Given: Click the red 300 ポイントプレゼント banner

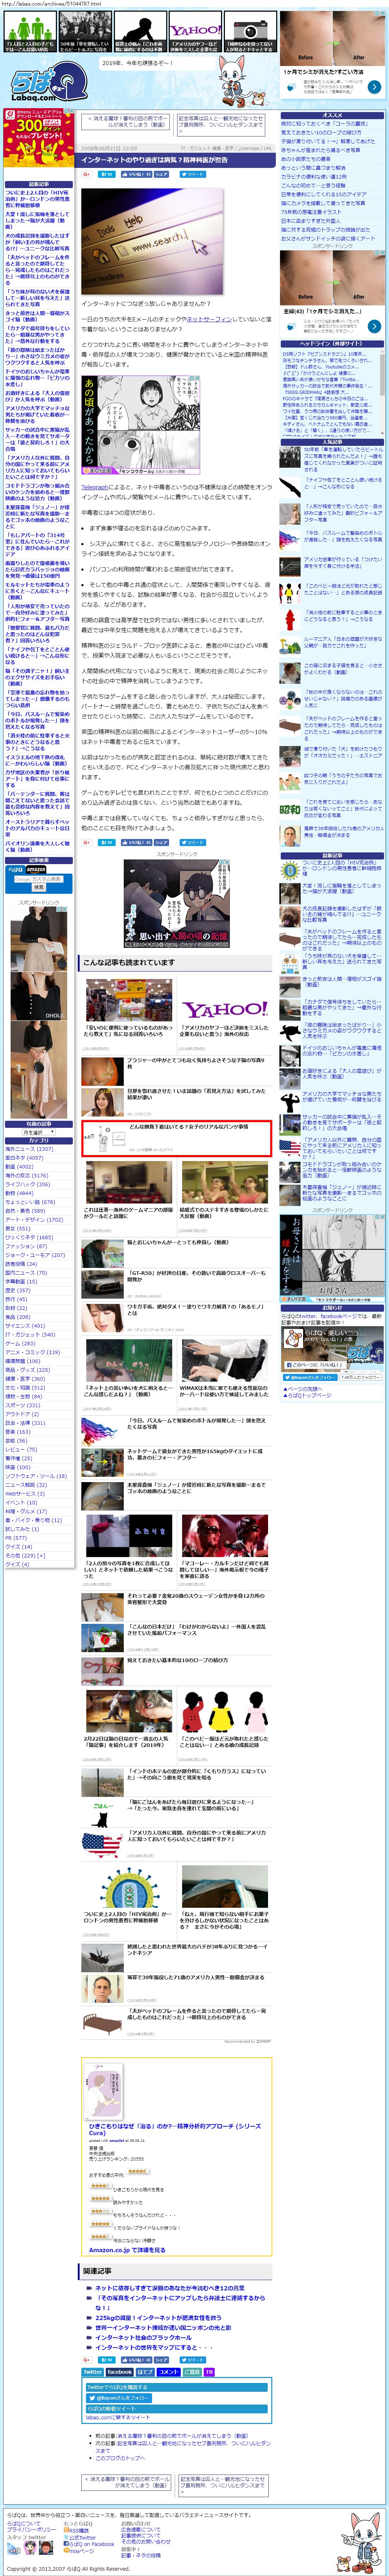Looking at the screenshot, I should 39,138.
